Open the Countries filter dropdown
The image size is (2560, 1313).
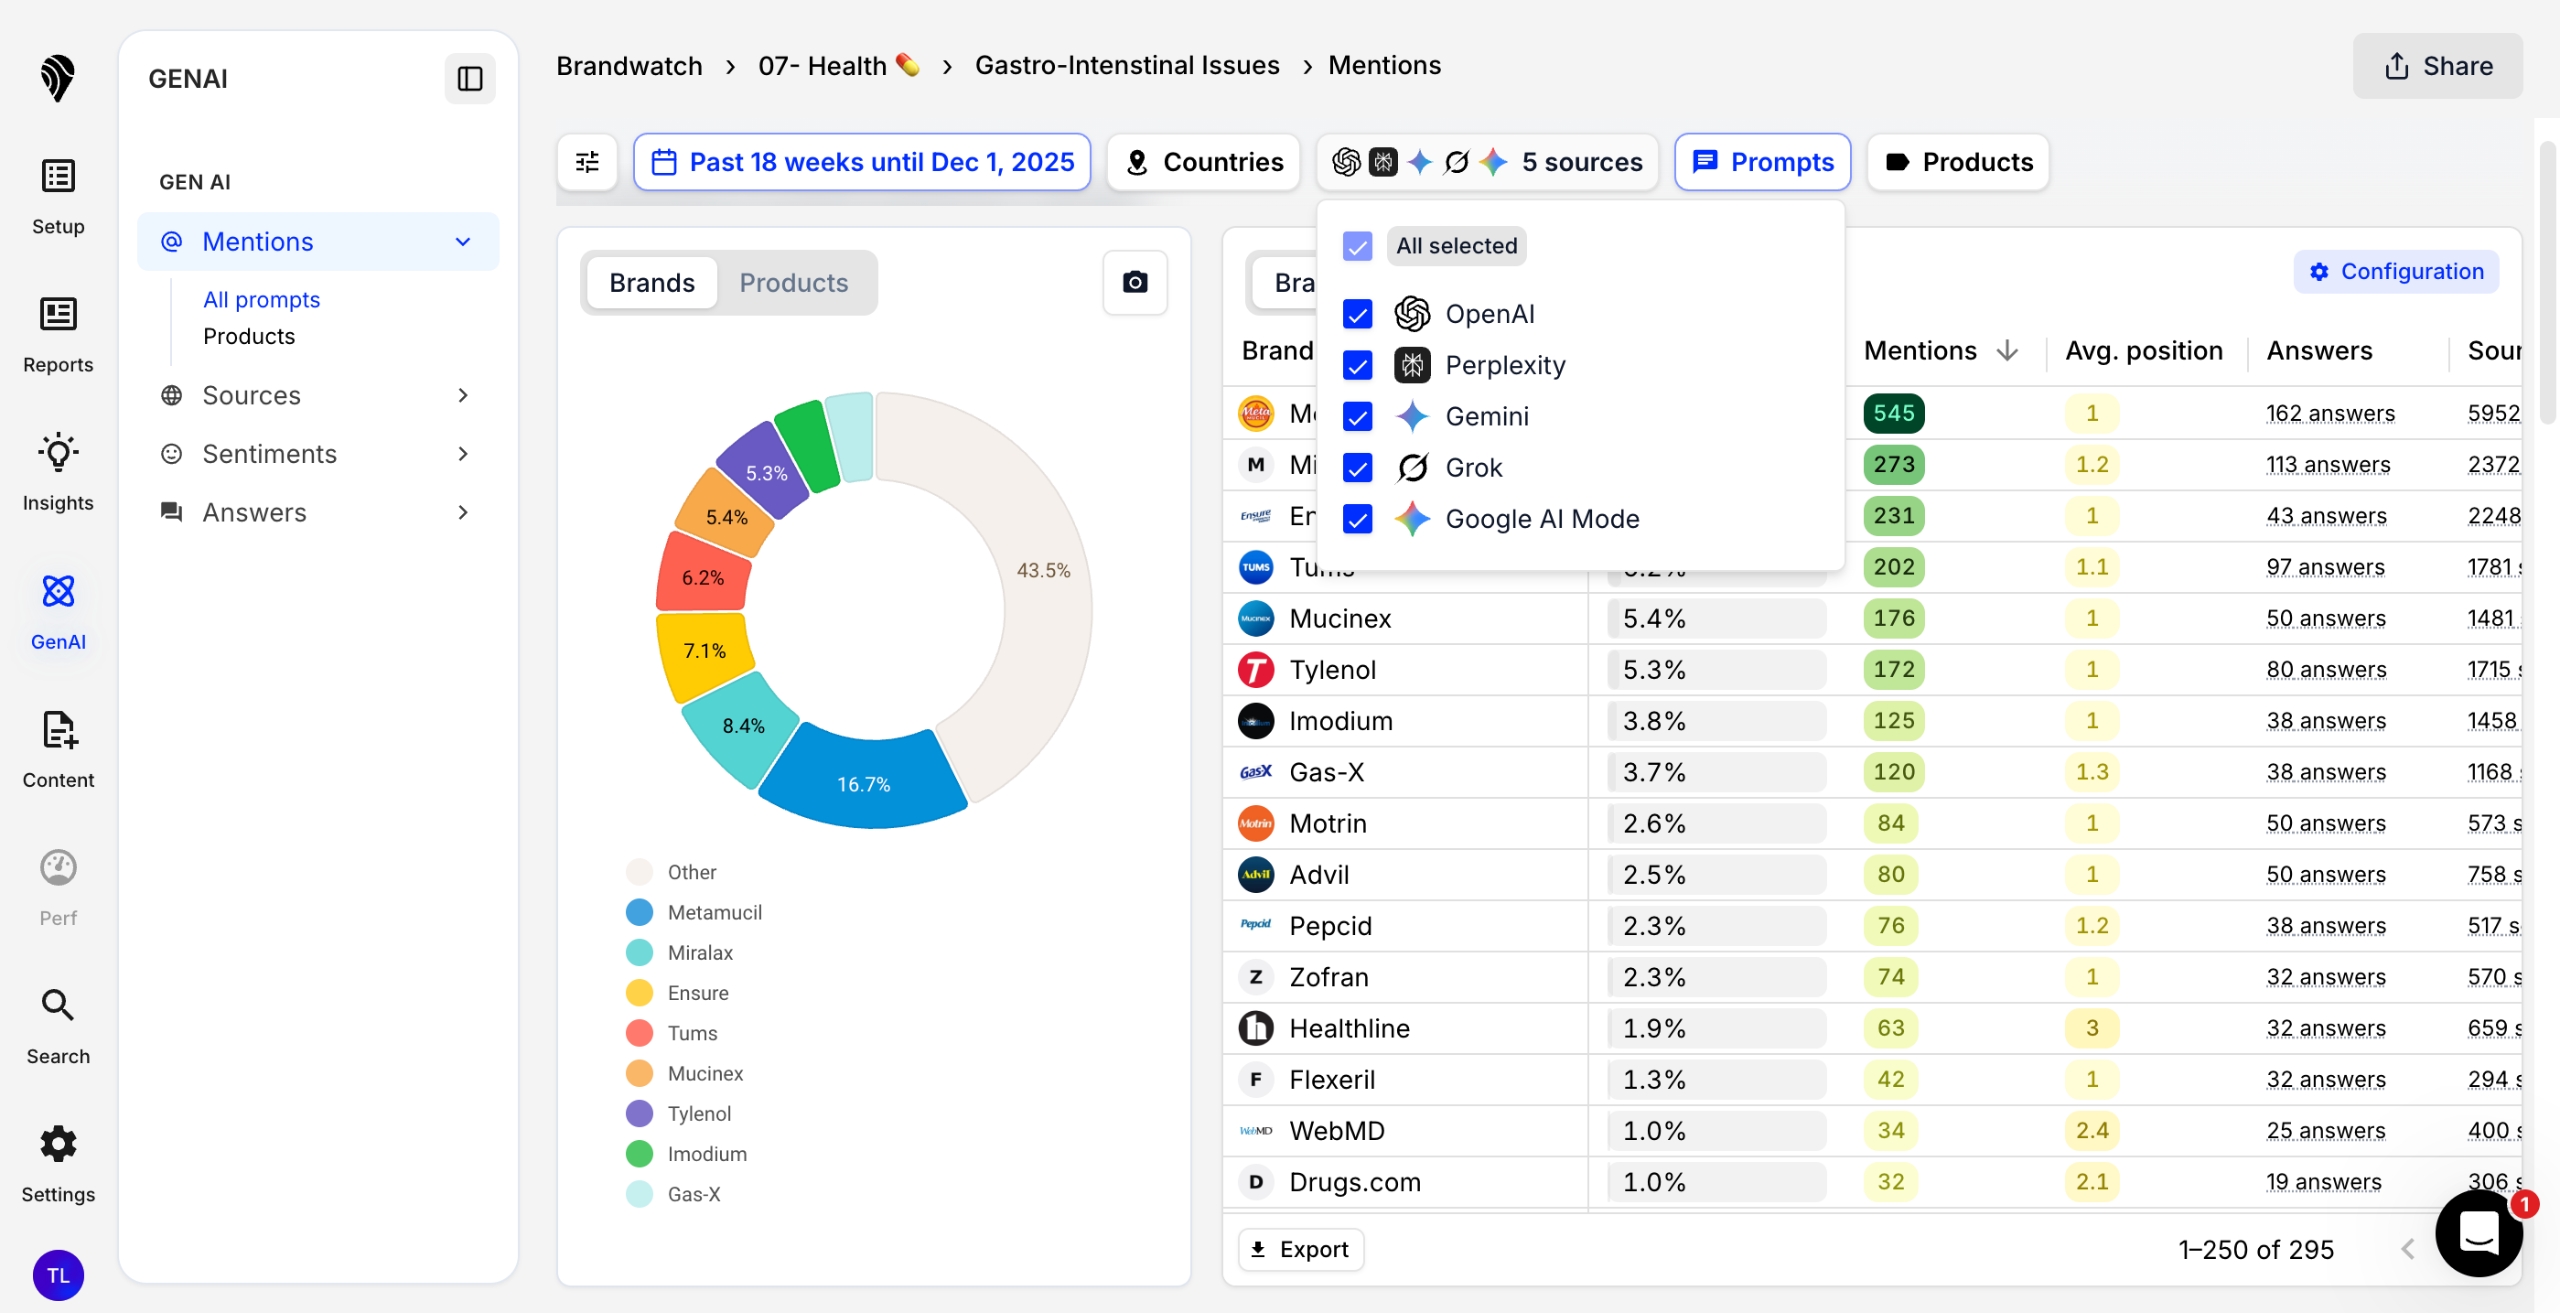(x=1204, y=162)
